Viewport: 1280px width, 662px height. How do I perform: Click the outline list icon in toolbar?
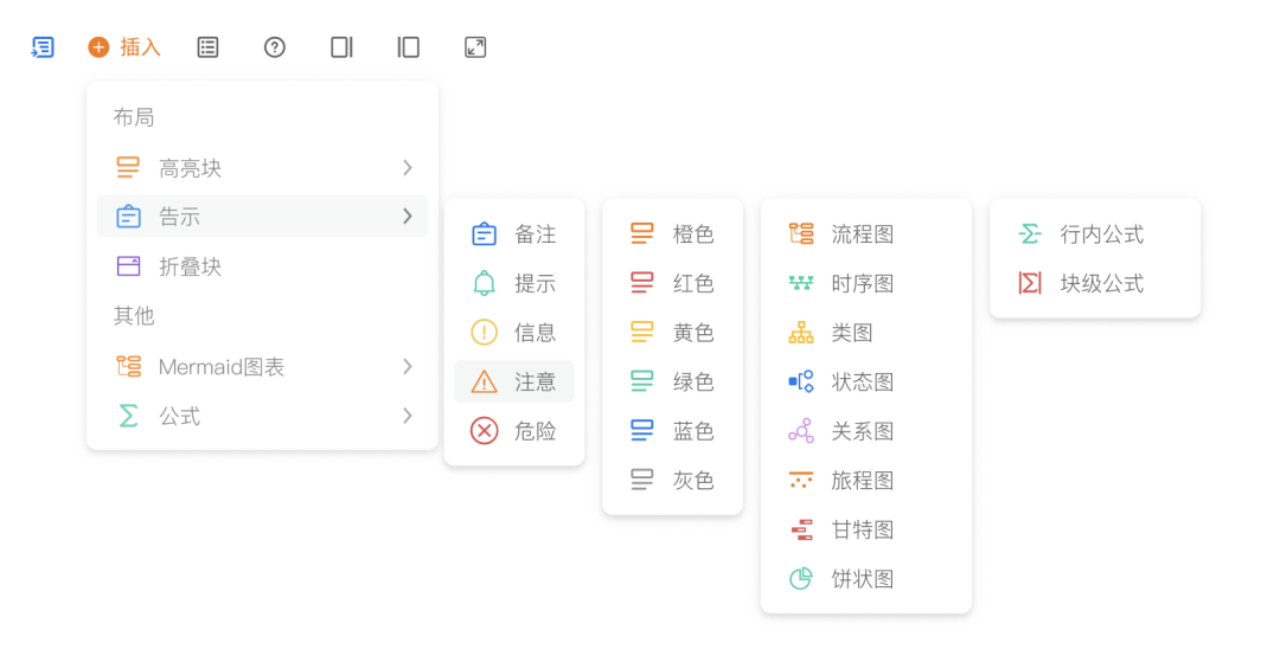[x=208, y=47]
